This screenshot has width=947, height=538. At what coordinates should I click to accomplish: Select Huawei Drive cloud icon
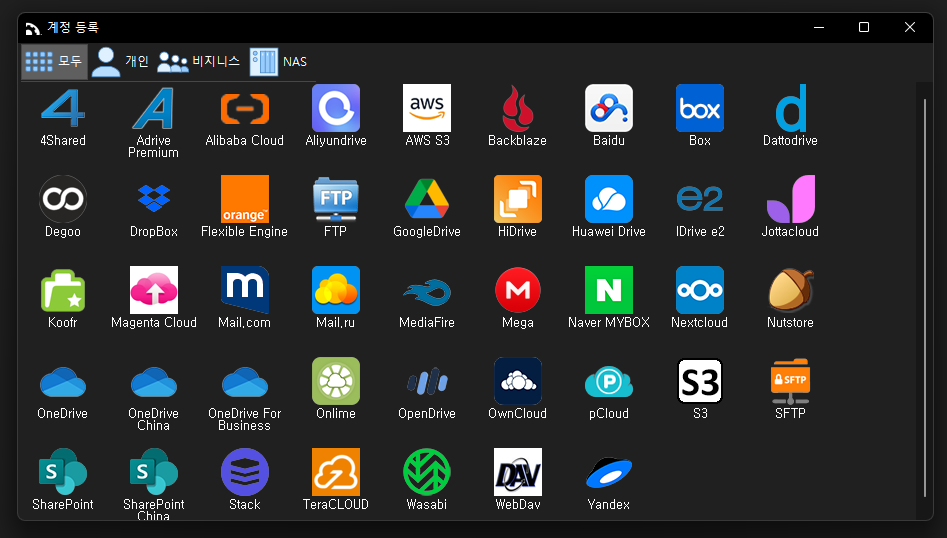[x=609, y=199]
